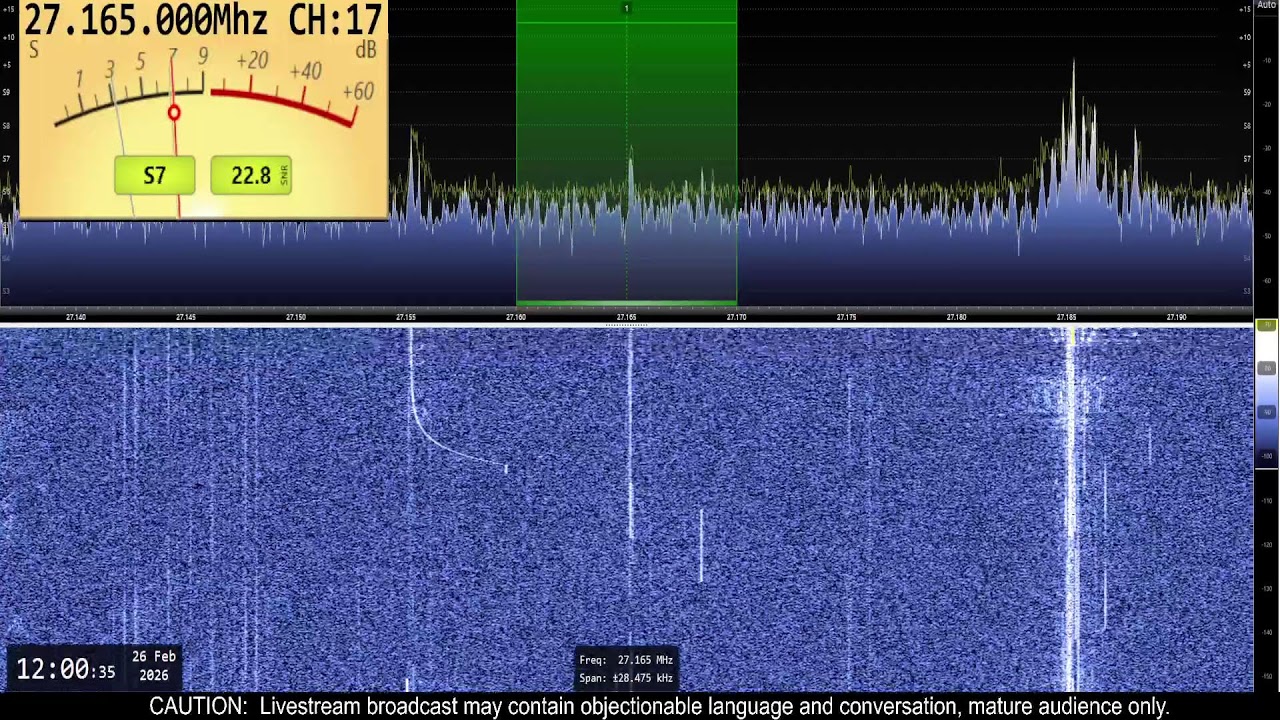This screenshot has width=1280, height=720.
Task: Tune to the 27.140 frequency label
Action: (x=76, y=317)
